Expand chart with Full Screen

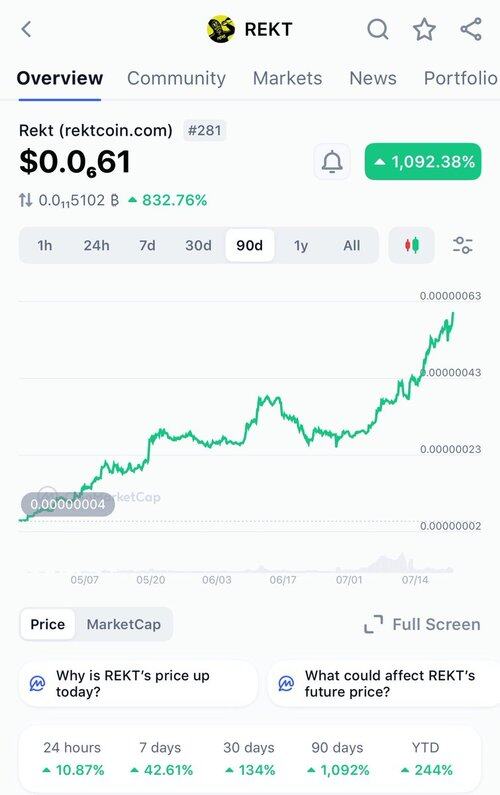click(422, 624)
